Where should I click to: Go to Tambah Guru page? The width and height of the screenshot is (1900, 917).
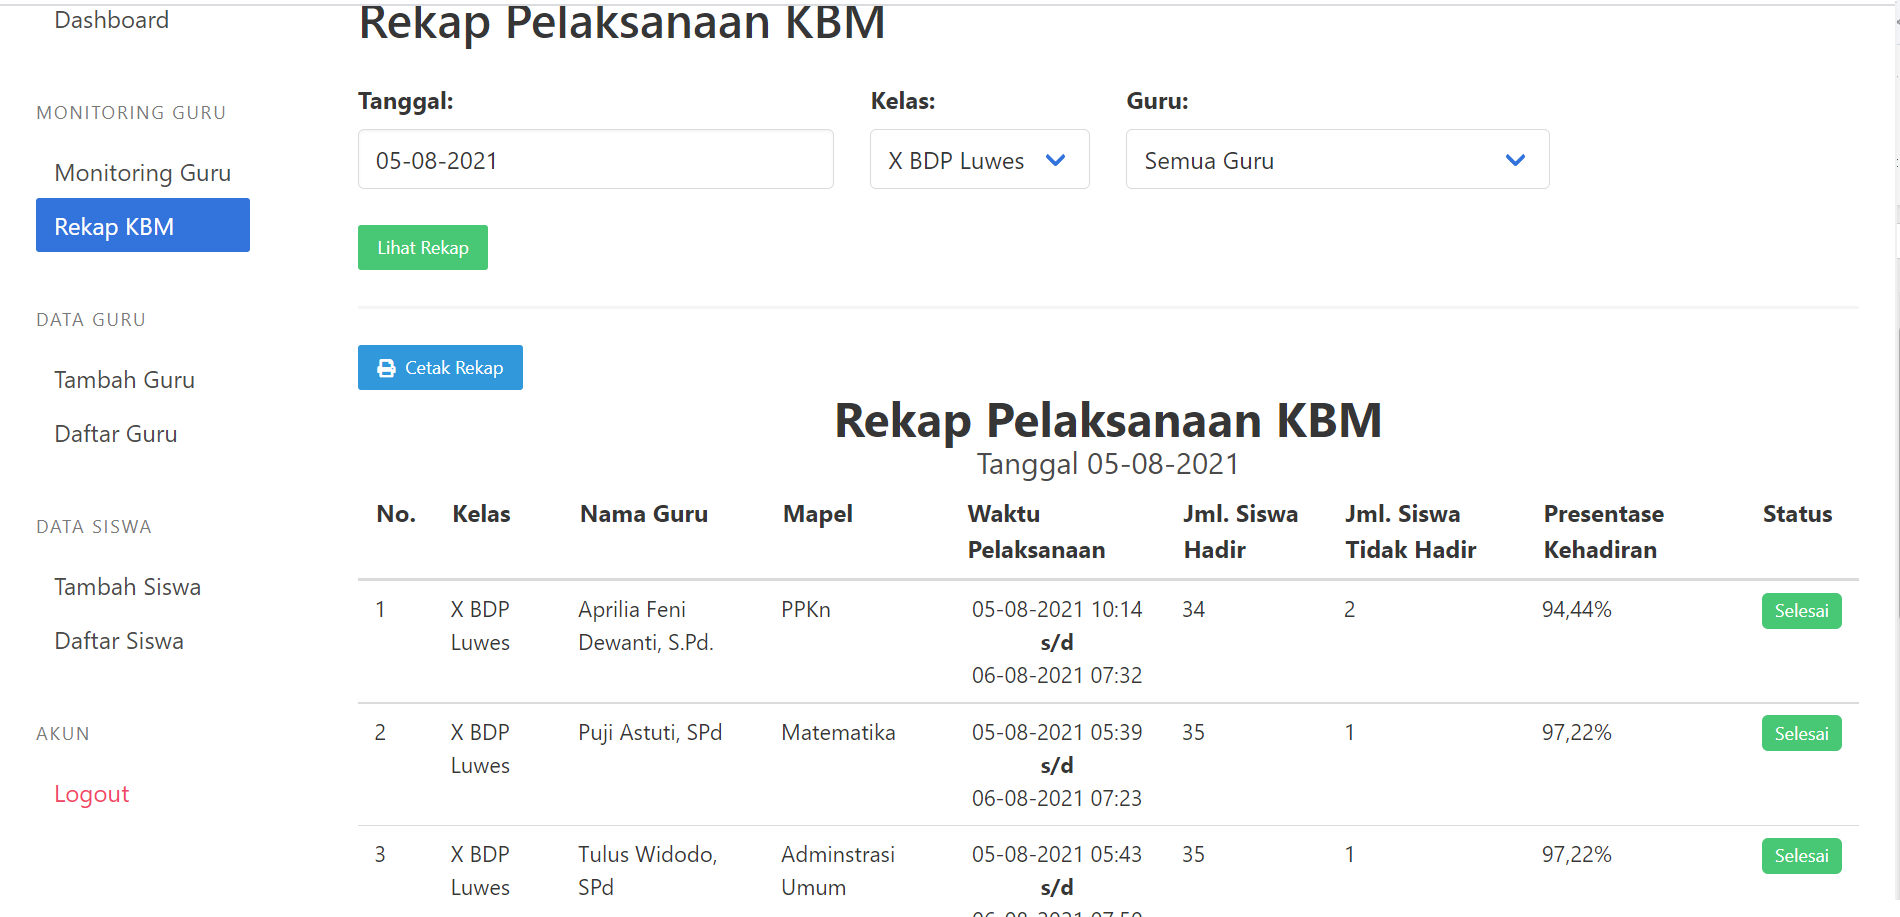[x=124, y=380]
